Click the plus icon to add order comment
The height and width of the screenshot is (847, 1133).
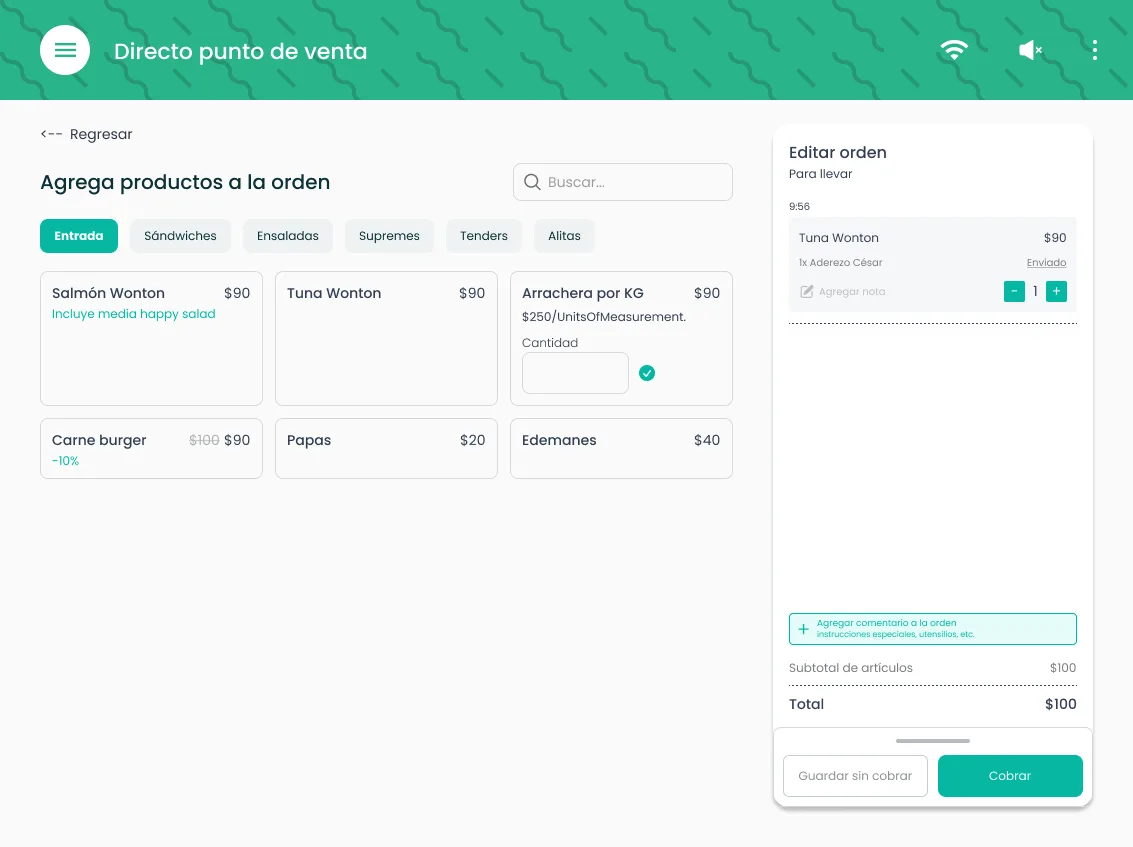(x=803, y=629)
